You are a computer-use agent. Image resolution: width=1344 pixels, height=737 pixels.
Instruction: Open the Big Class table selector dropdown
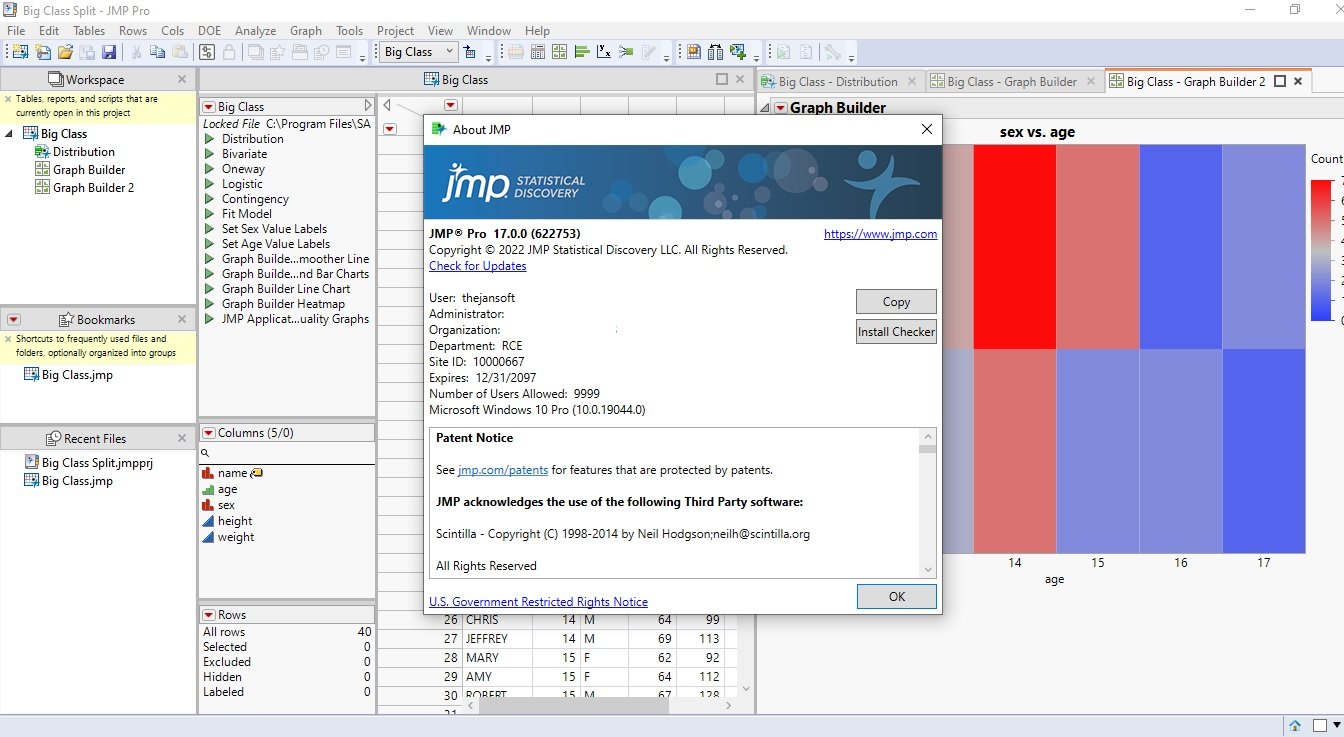pos(420,52)
